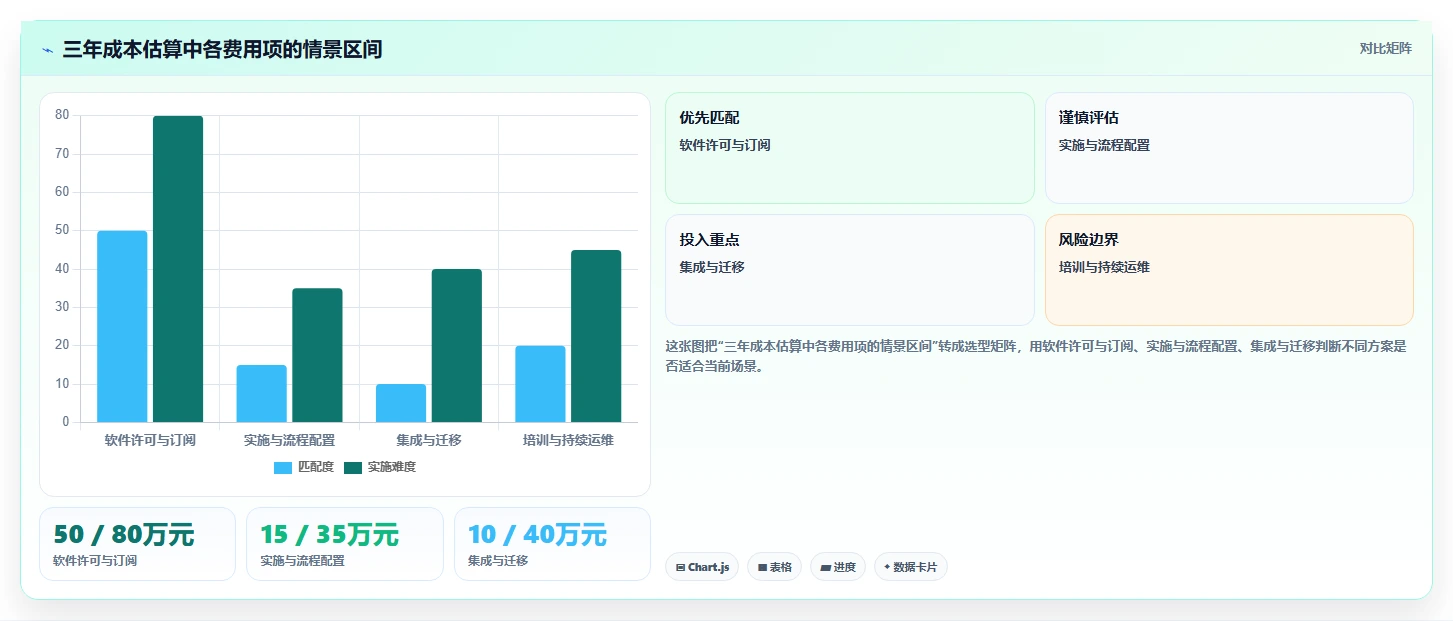Click the 匹配度 bar for 培训与持续运维

pos(540,384)
